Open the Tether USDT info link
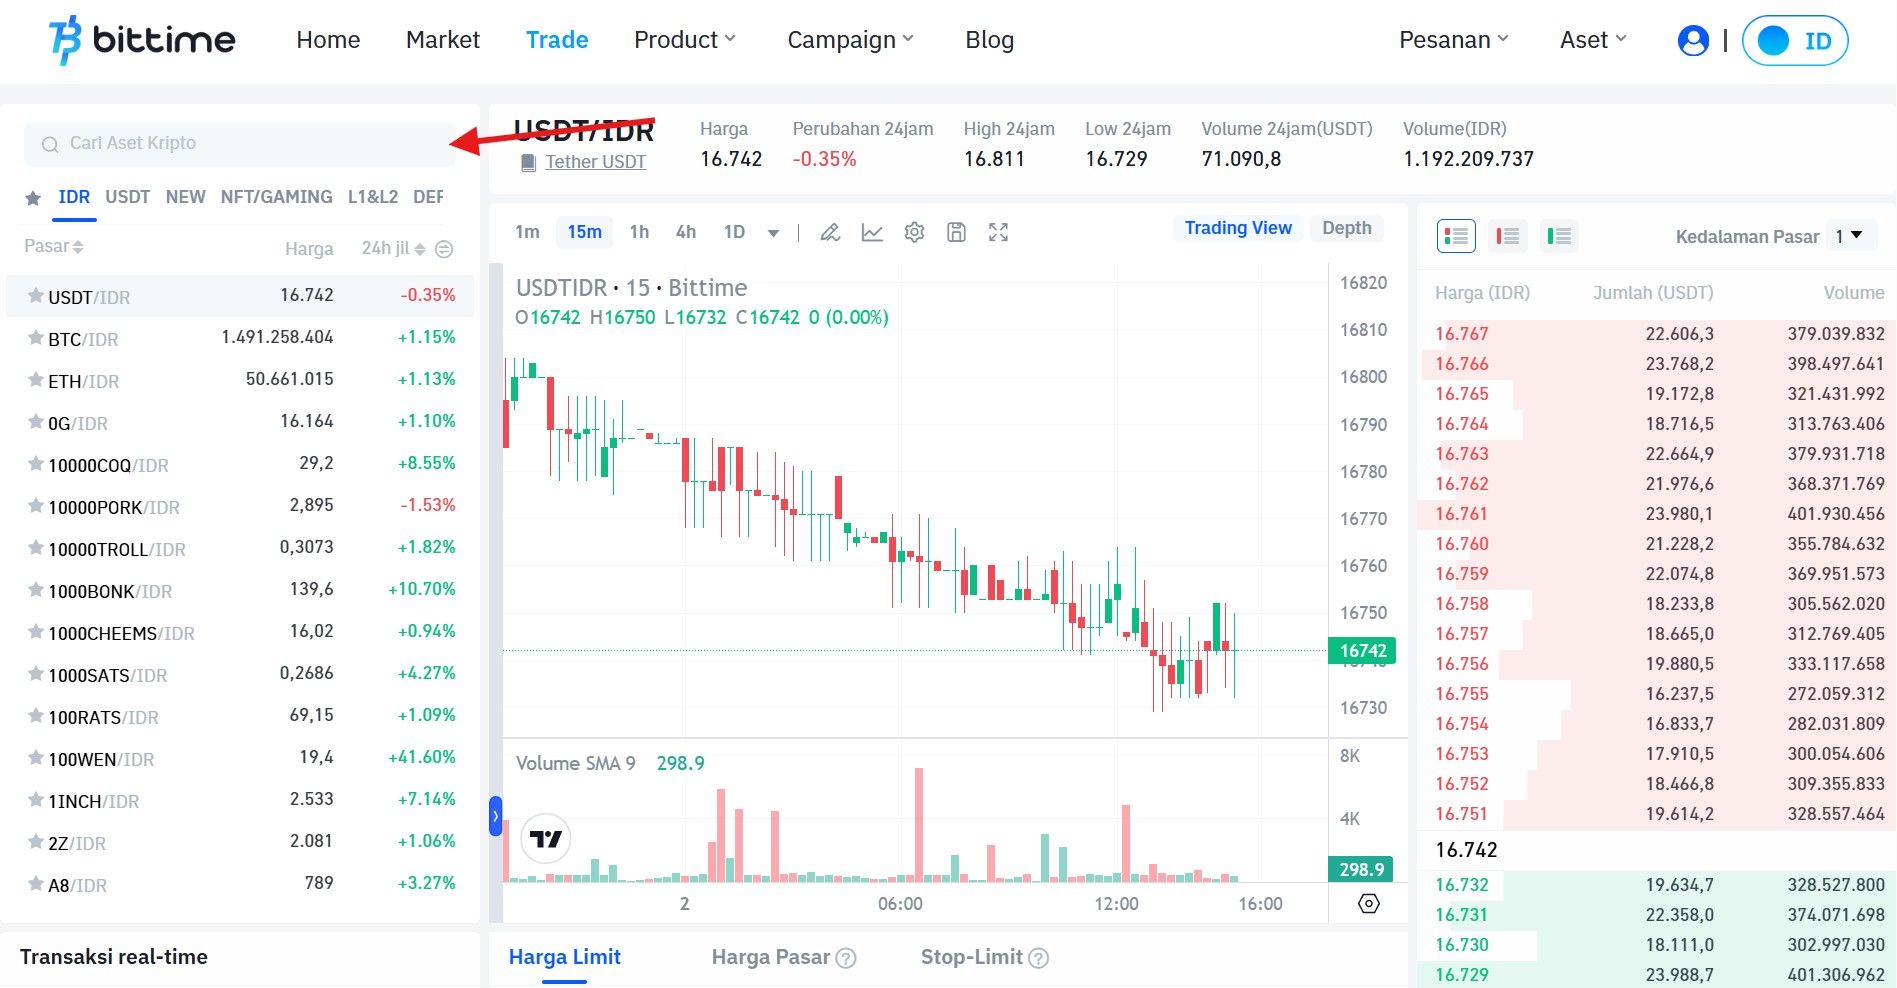Viewport: 1897px width, 988px height. 595,162
